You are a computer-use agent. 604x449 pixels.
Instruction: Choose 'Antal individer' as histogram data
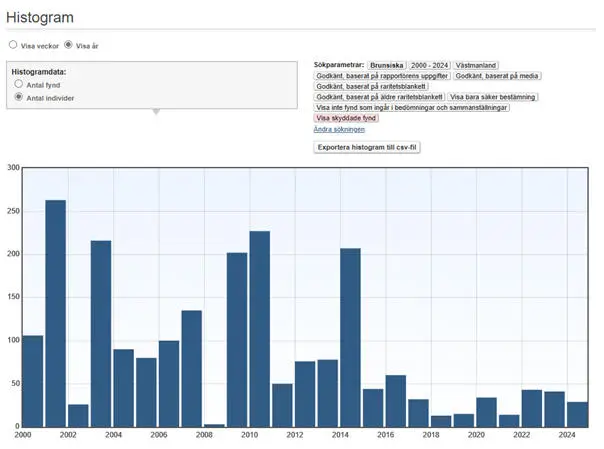tap(19, 98)
